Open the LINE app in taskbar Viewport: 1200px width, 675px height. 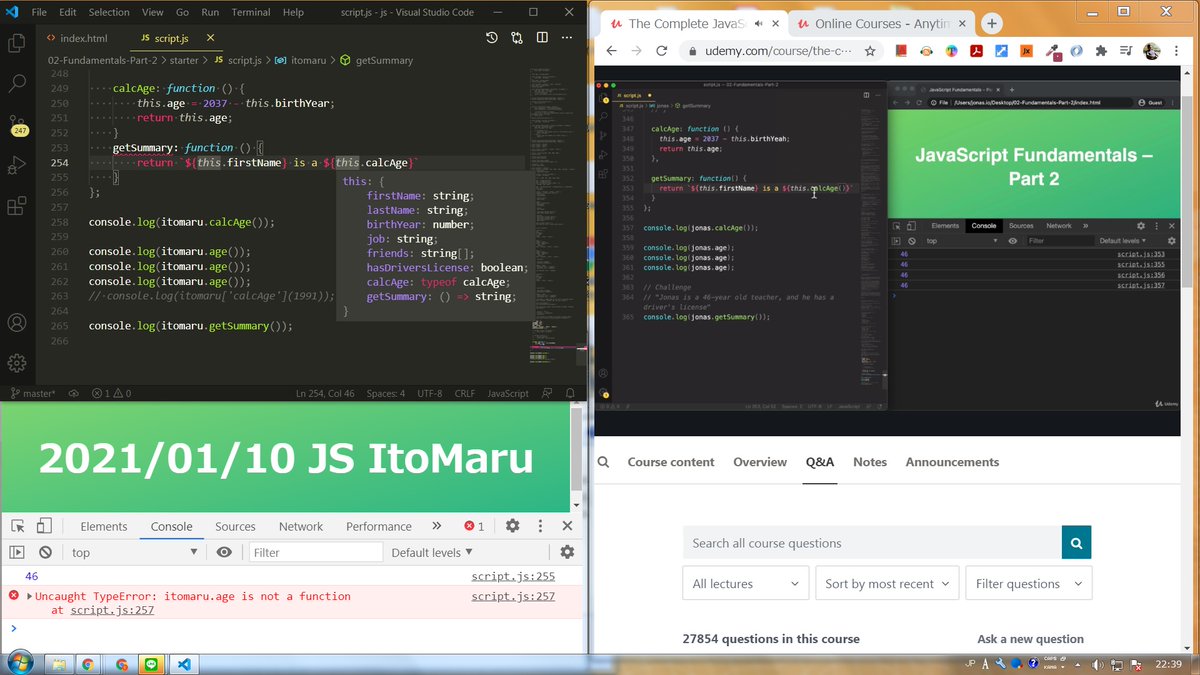click(153, 664)
